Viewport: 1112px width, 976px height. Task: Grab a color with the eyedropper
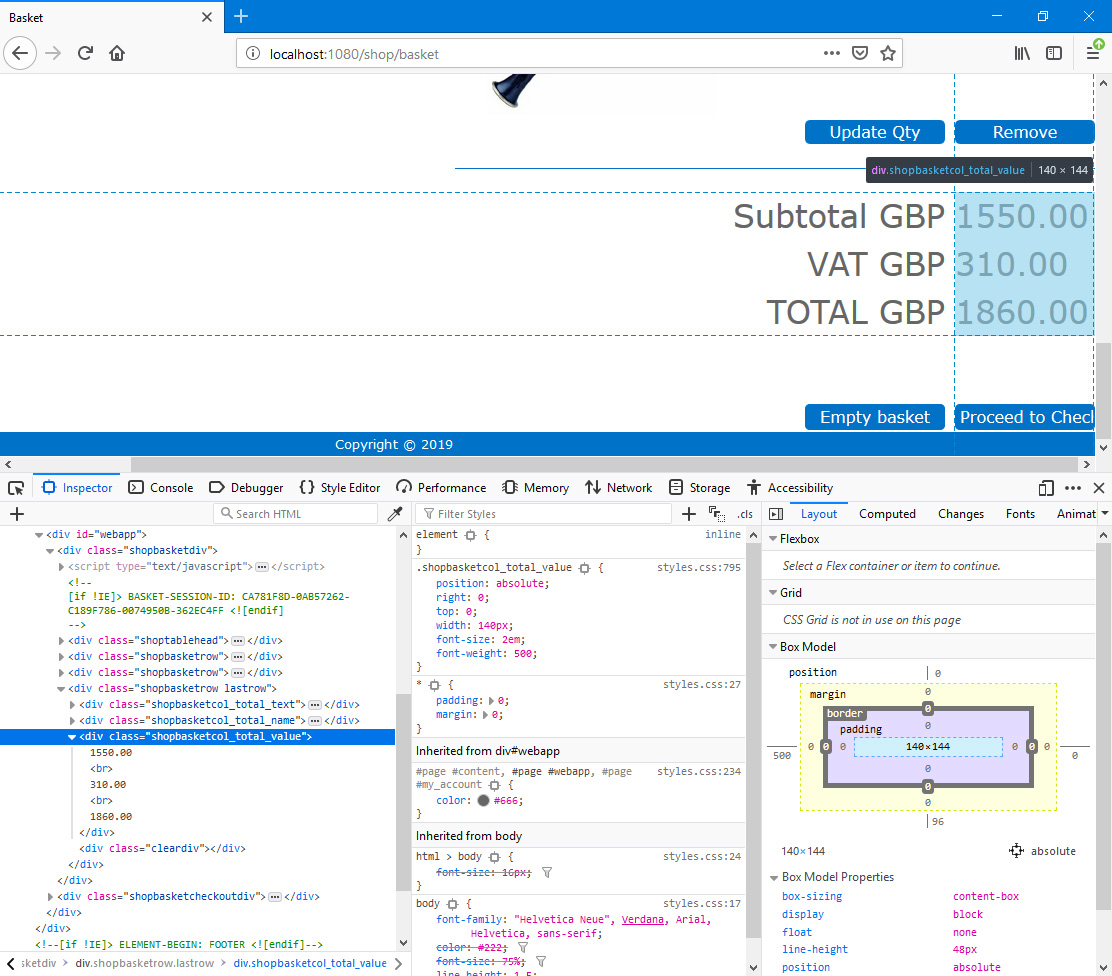(395, 514)
